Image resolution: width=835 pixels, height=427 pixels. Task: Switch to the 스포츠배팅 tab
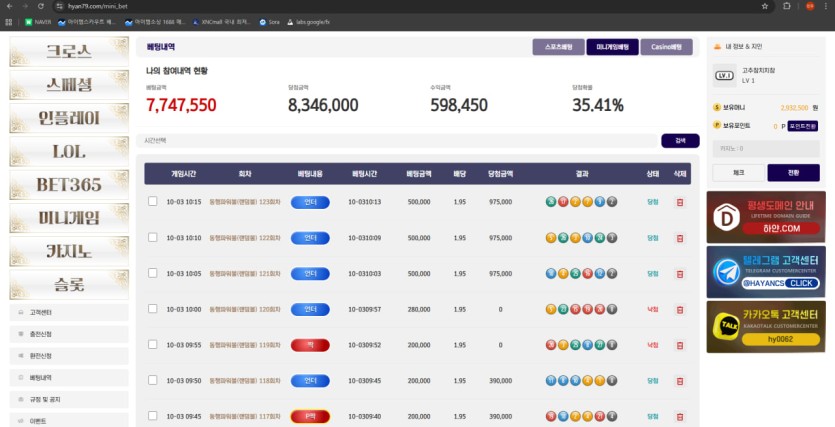click(x=557, y=46)
